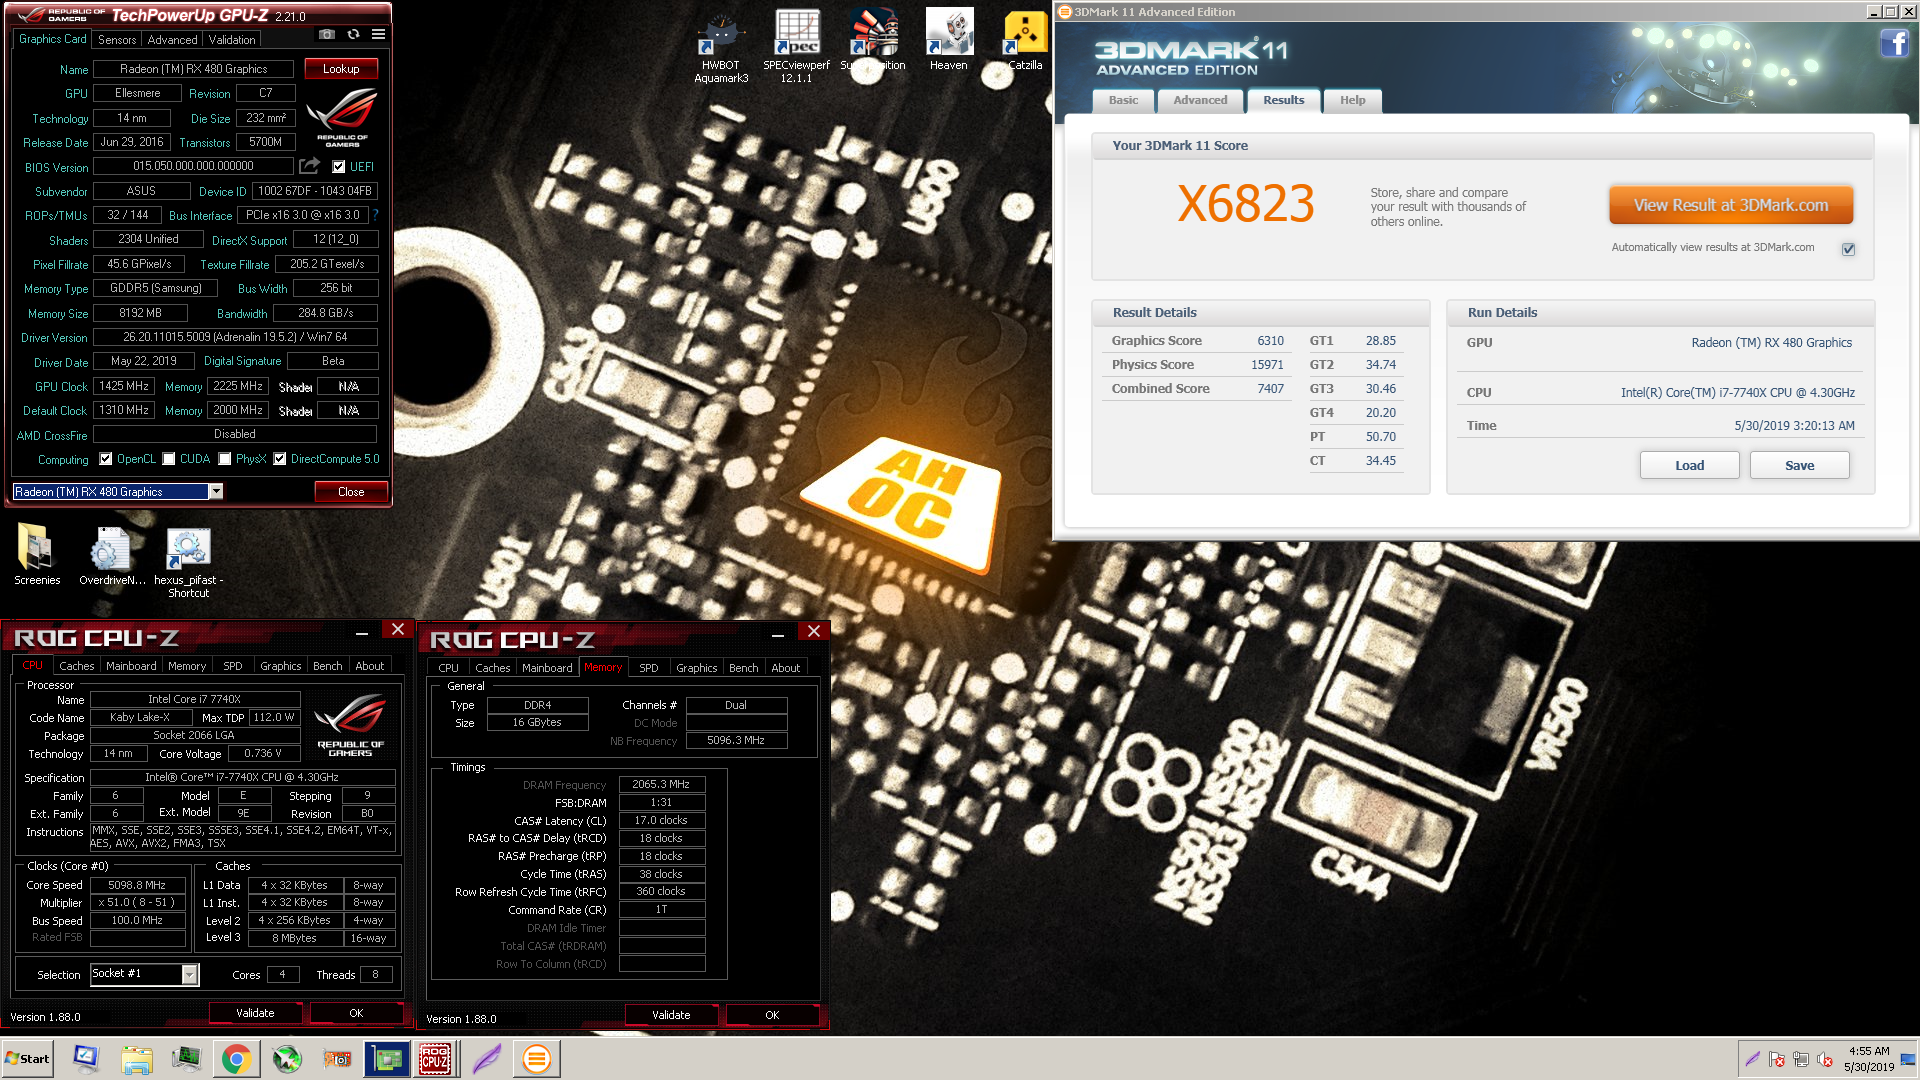Click the GPU-Z refresh icon

(353, 34)
